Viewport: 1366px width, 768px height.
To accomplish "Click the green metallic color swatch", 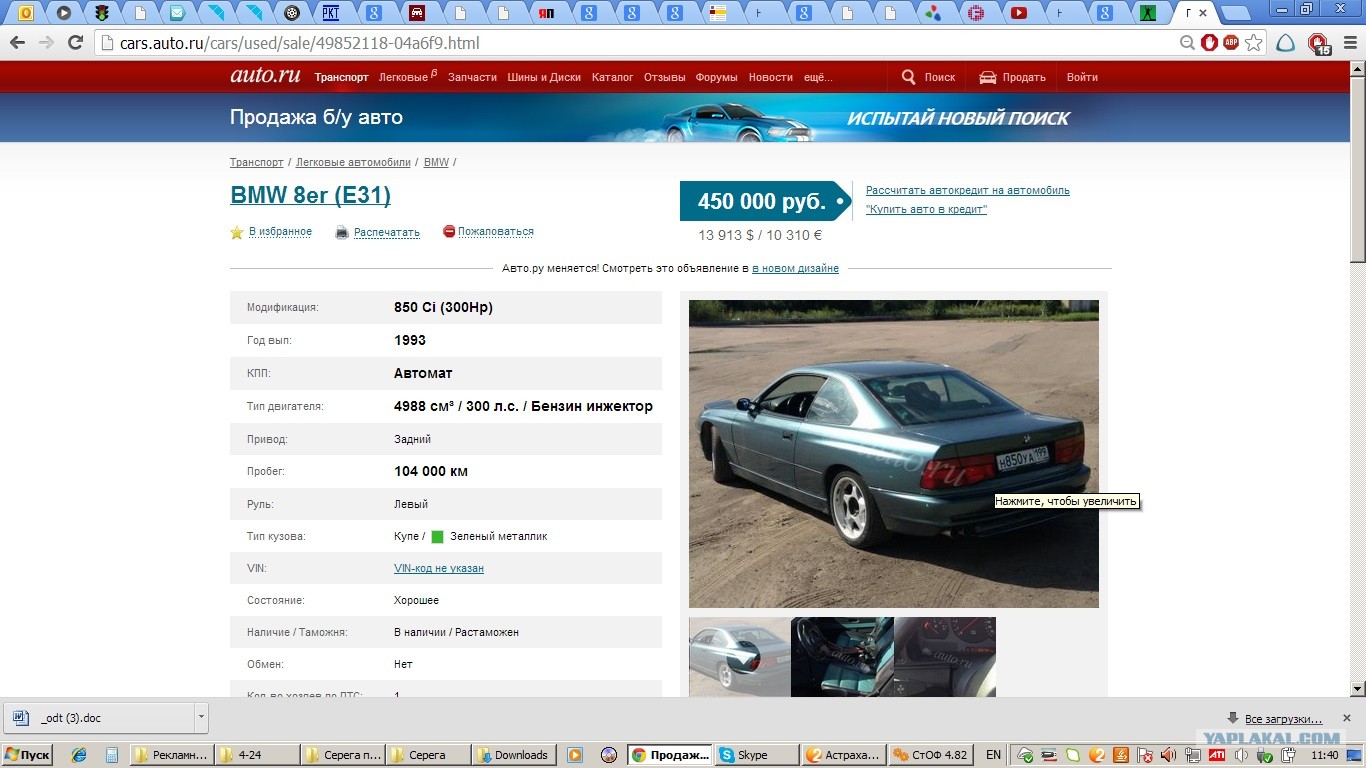I will tap(437, 537).
